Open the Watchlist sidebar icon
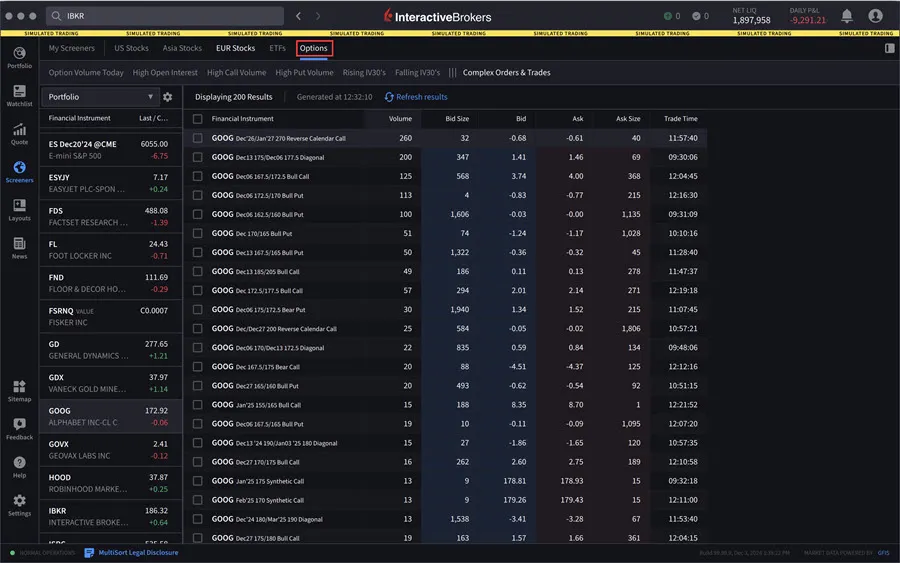Viewport: 900px width, 563px height. click(x=20, y=91)
